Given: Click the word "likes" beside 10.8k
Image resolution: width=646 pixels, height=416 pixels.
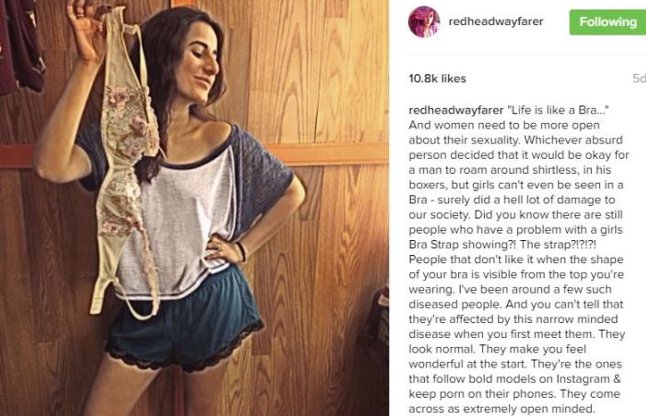Looking at the screenshot, I should click(453, 78).
